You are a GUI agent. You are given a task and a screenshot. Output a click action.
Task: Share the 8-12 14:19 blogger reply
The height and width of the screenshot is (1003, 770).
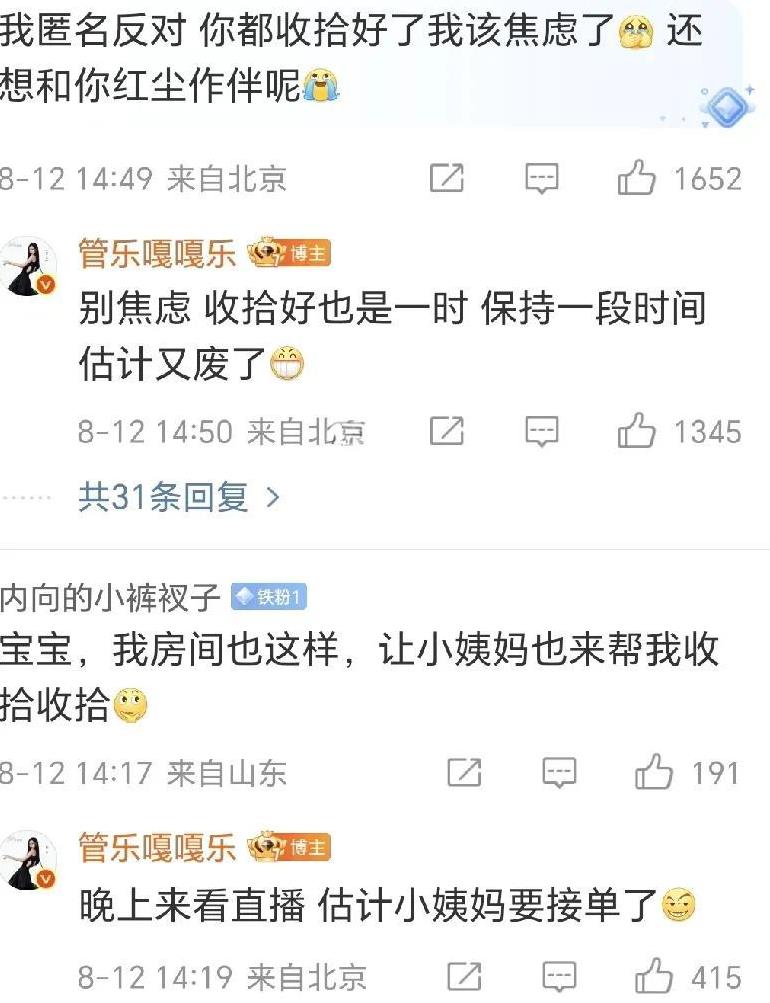(464, 977)
